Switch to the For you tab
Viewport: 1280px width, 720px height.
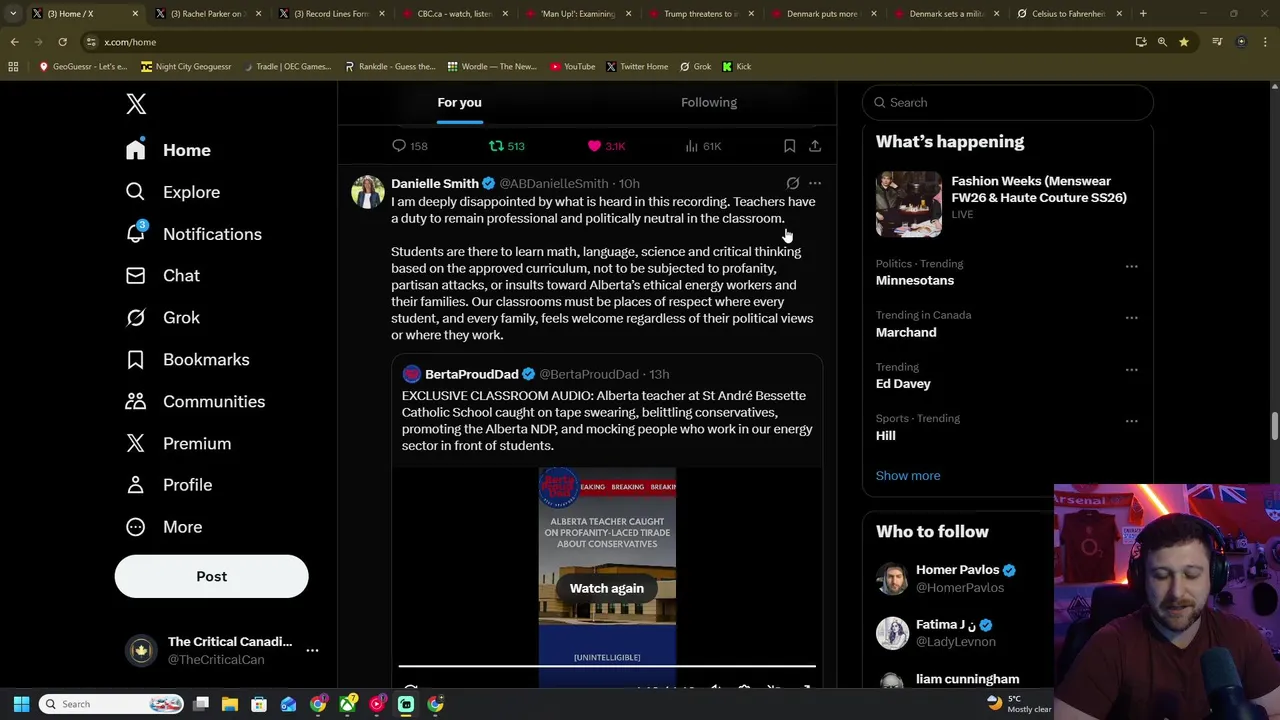[459, 102]
